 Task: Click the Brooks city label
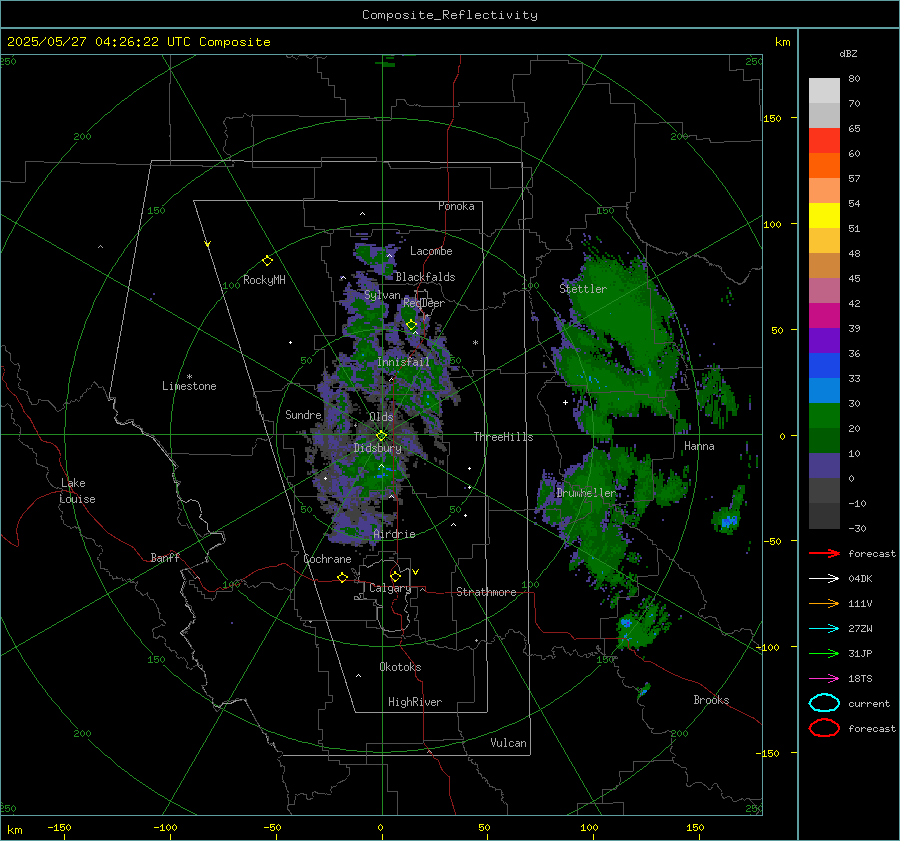tap(711, 700)
